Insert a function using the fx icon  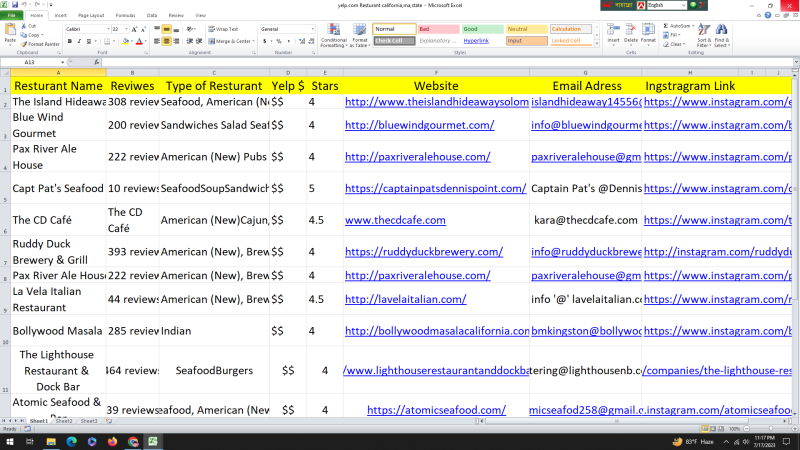point(96,62)
